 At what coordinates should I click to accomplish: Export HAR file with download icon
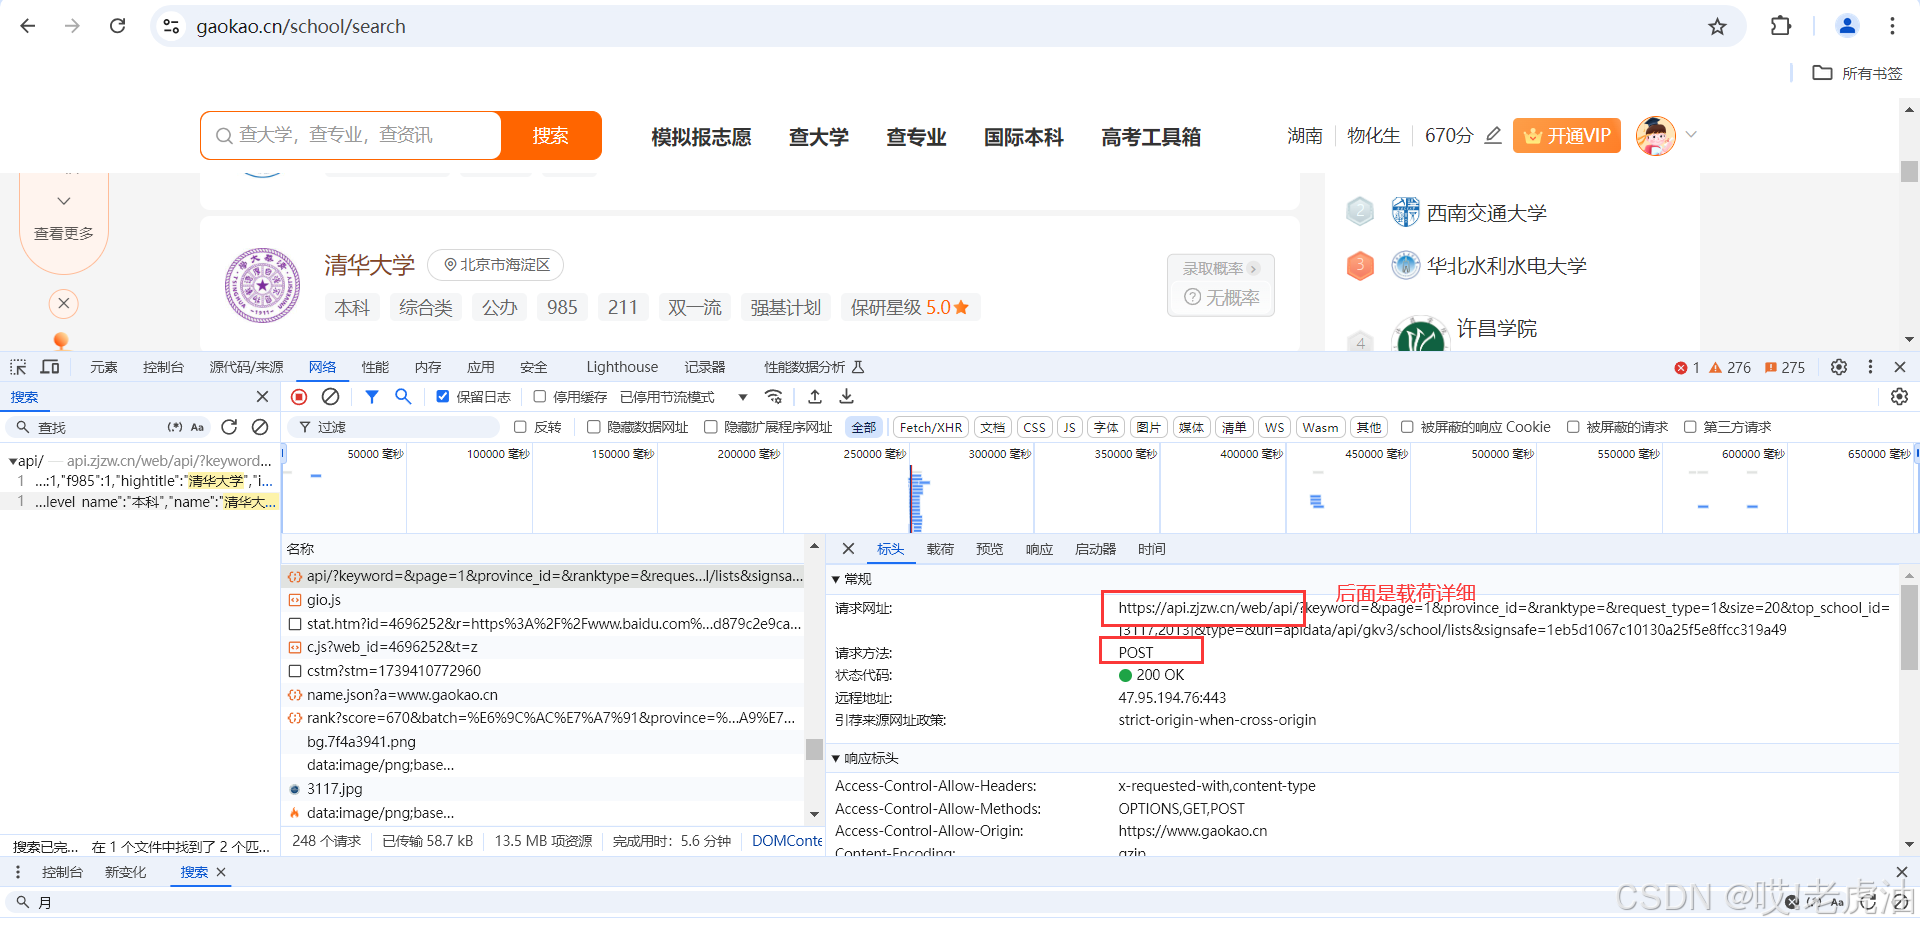(846, 397)
